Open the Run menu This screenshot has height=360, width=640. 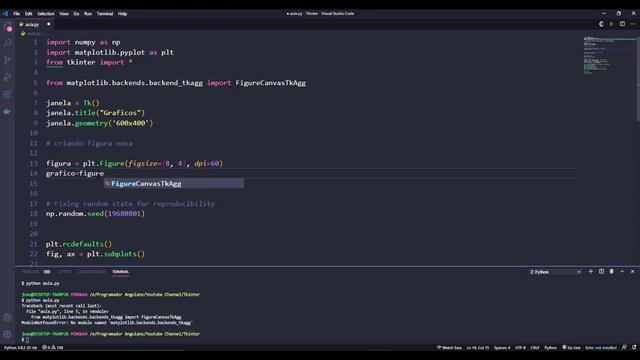click(88, 13)
